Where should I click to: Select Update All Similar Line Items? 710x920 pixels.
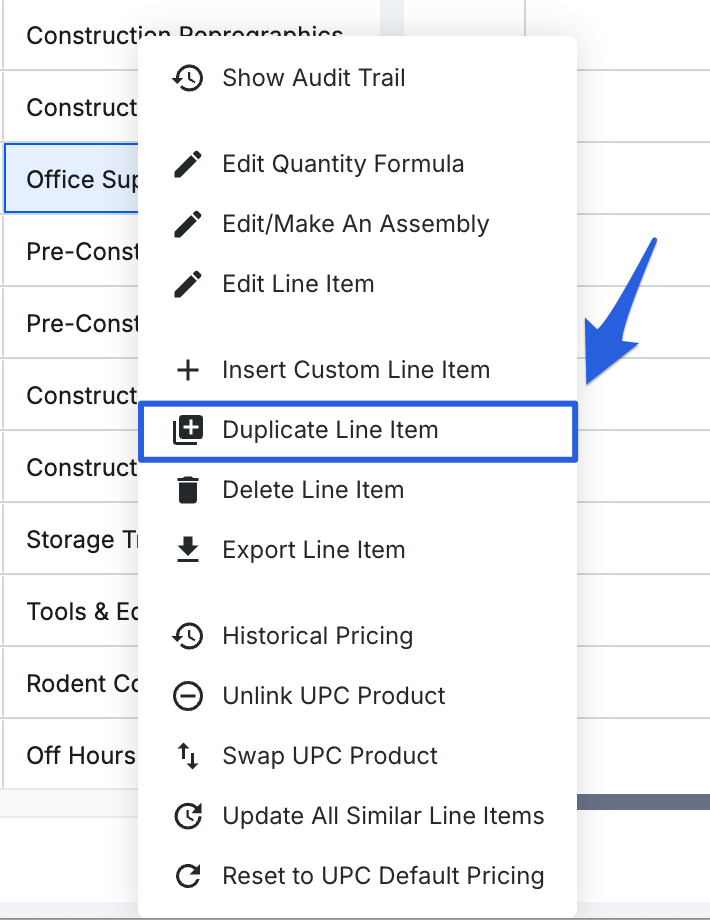pos(383,816)
